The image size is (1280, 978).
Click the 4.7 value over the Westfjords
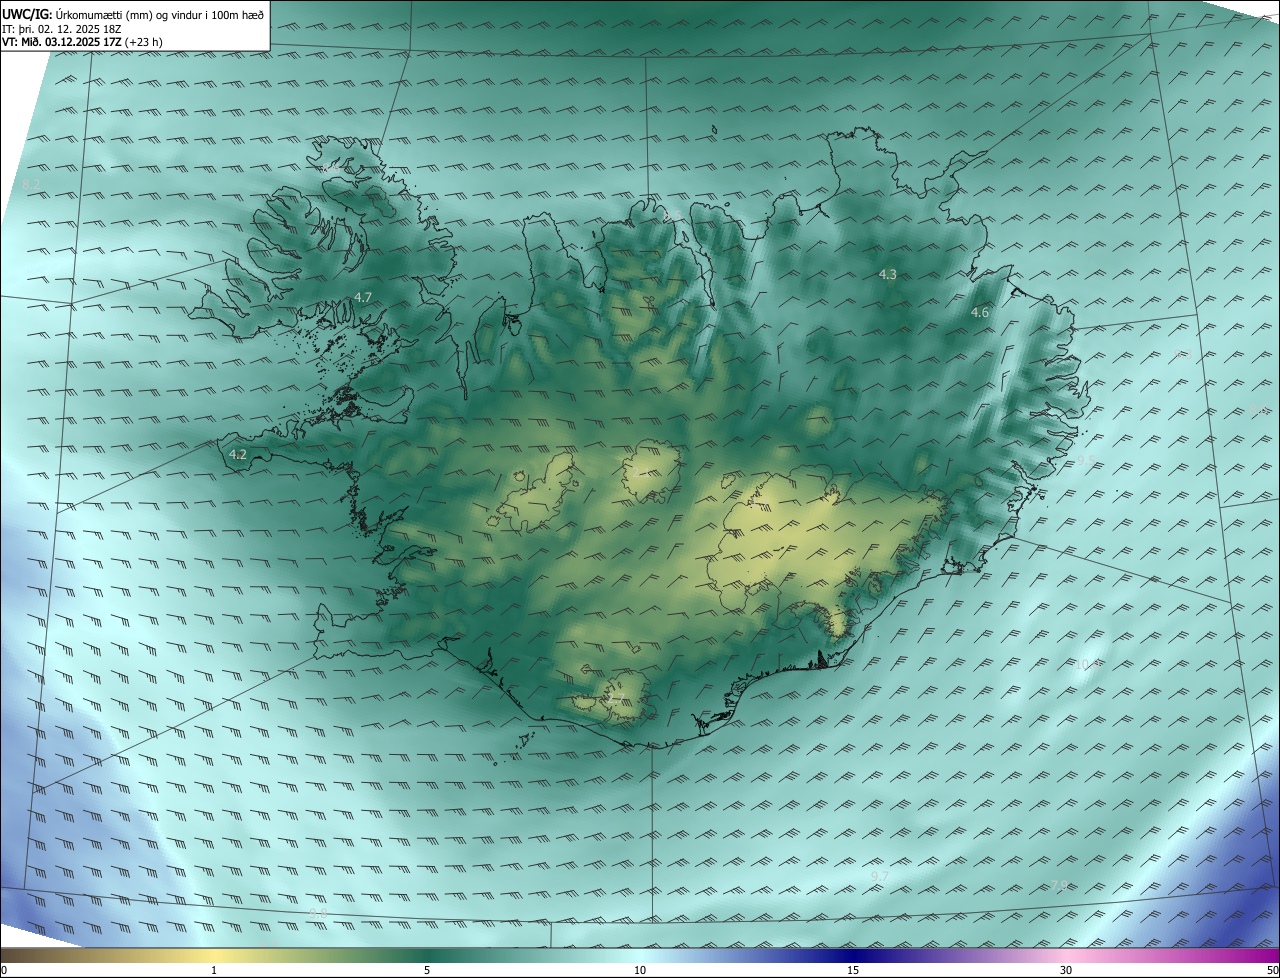point(363,297)
